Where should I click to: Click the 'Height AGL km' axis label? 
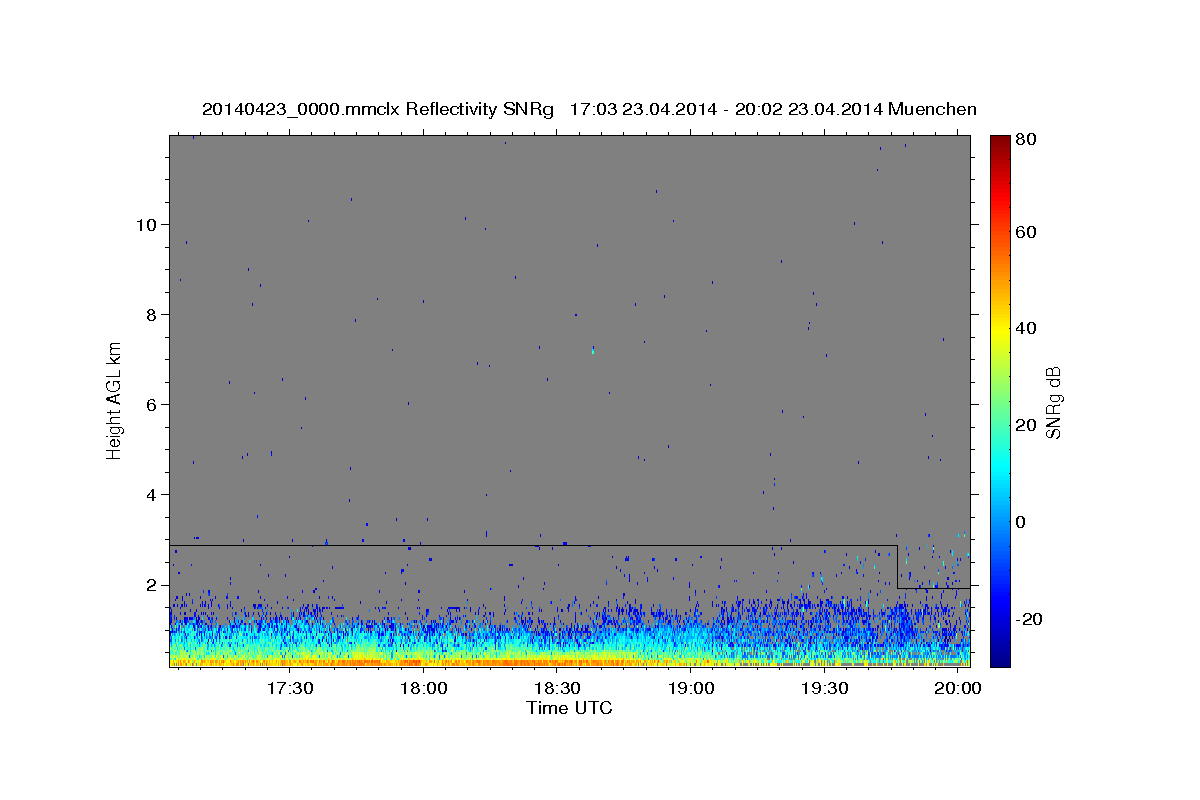coord(114,400)
